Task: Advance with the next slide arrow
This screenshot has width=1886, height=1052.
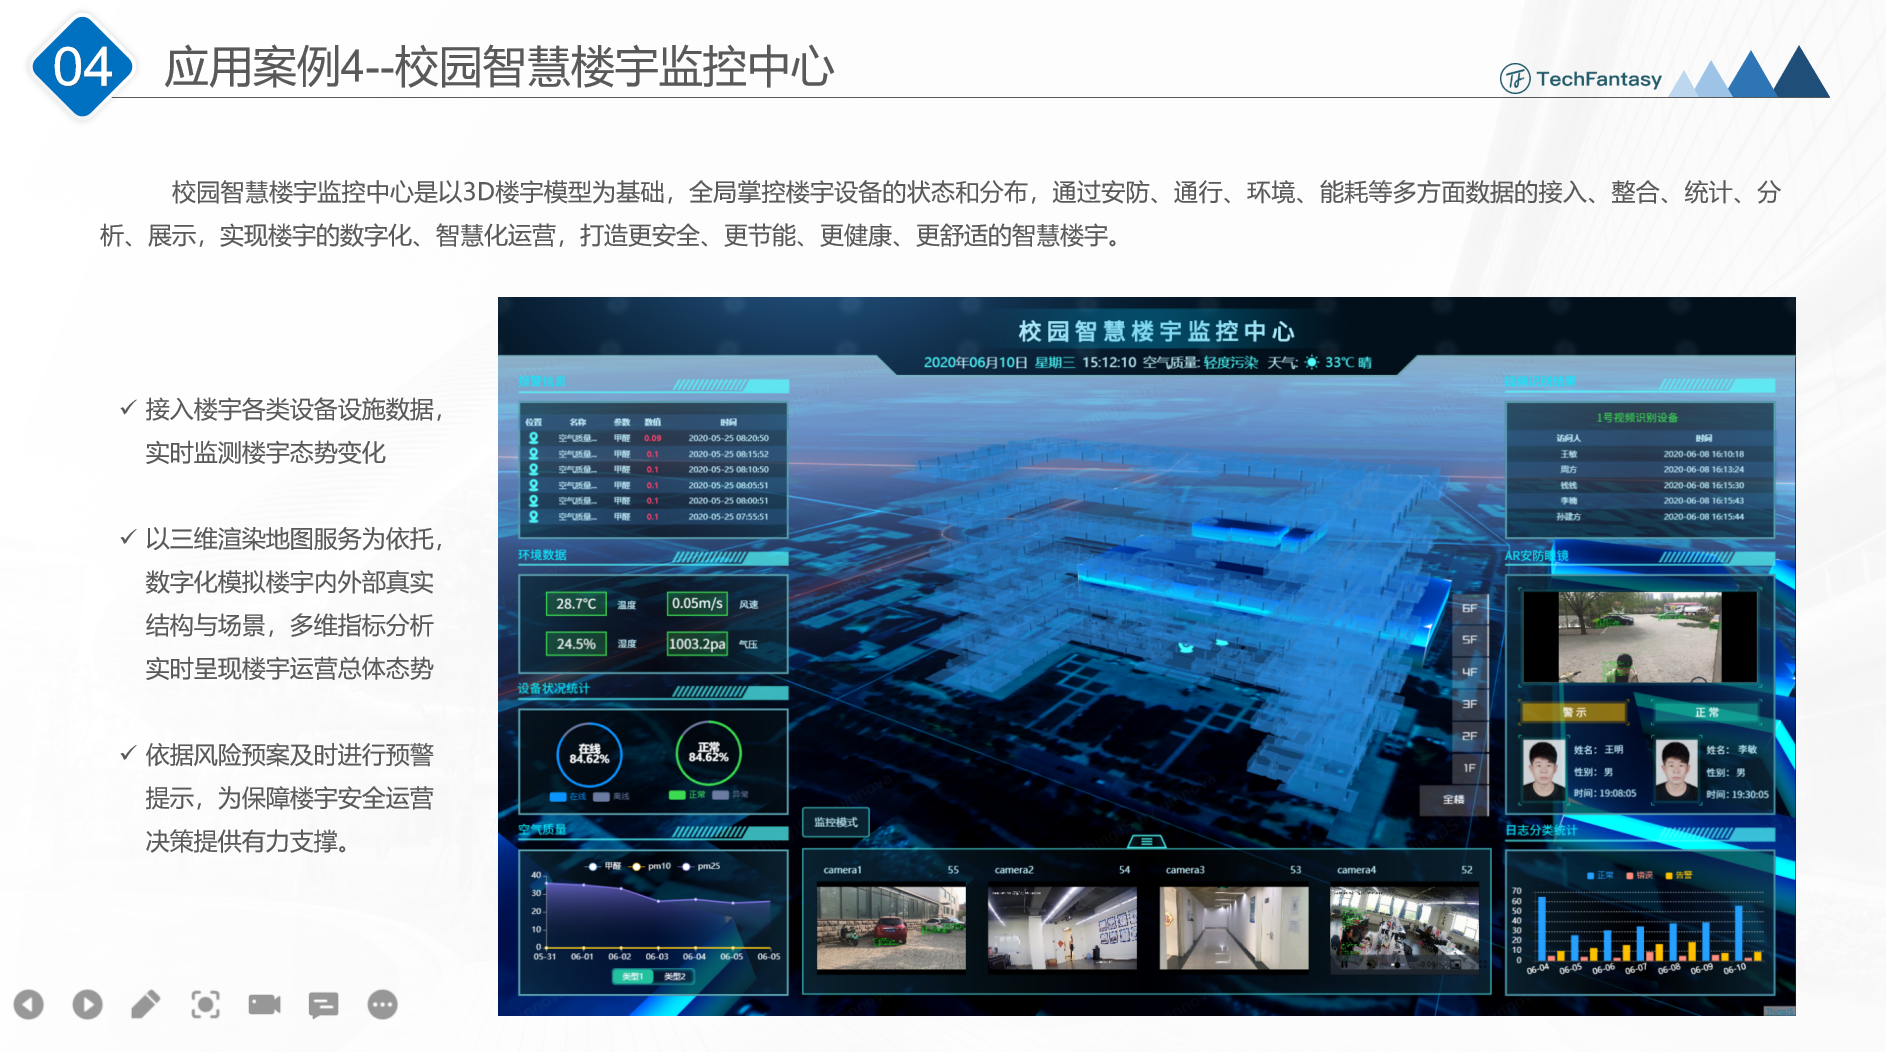Action: coord(88,1004)
